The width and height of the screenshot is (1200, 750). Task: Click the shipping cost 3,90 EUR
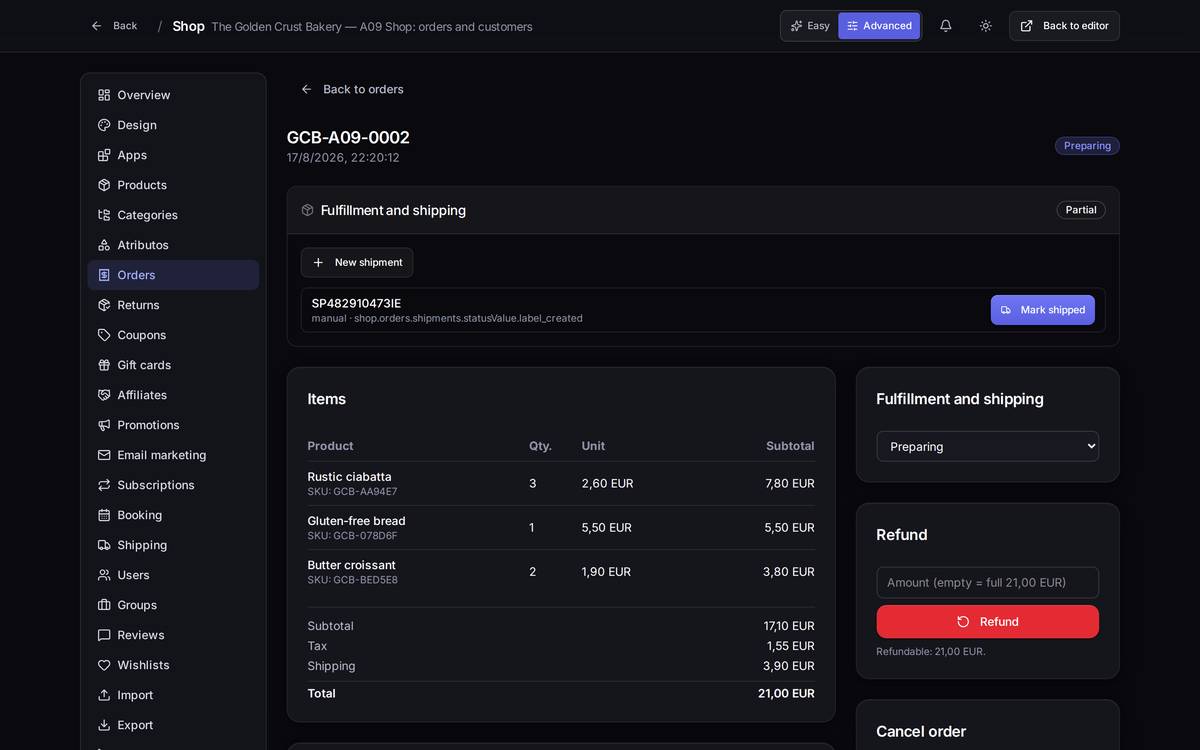(x=789, y=666)
